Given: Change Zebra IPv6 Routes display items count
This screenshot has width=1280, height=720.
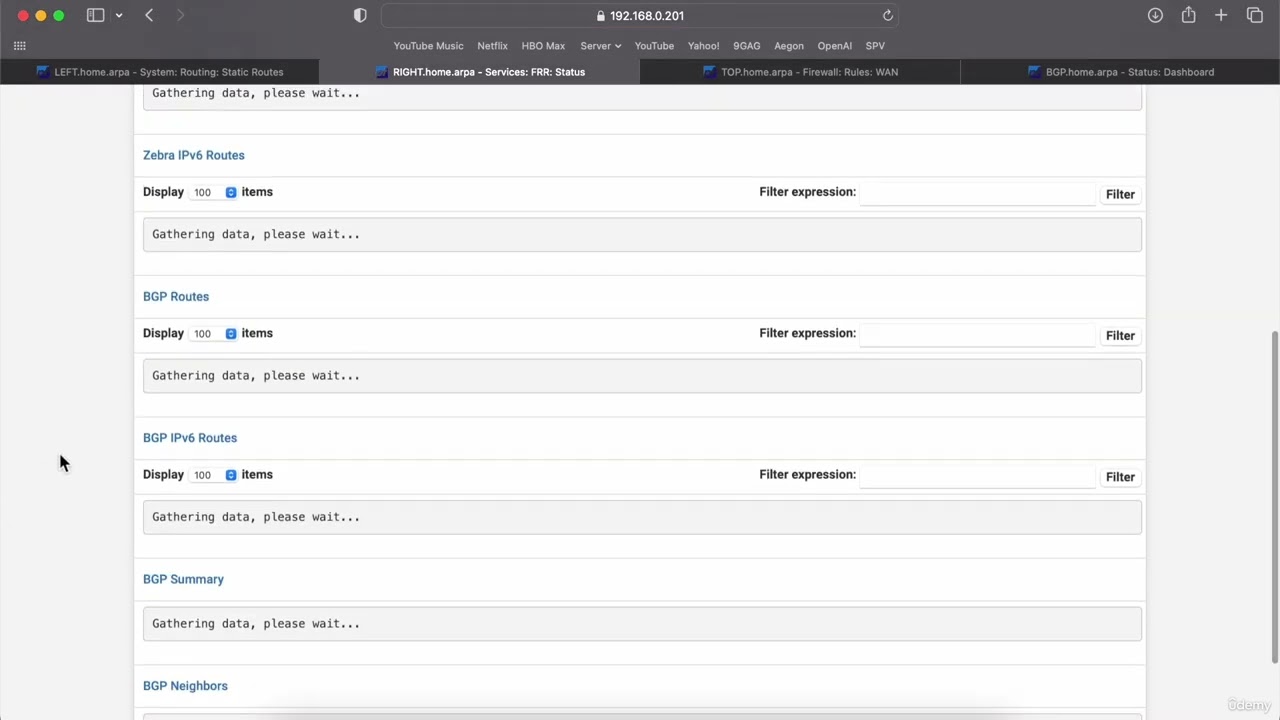Looking at the screenshot, I should (x=214, y=192).
